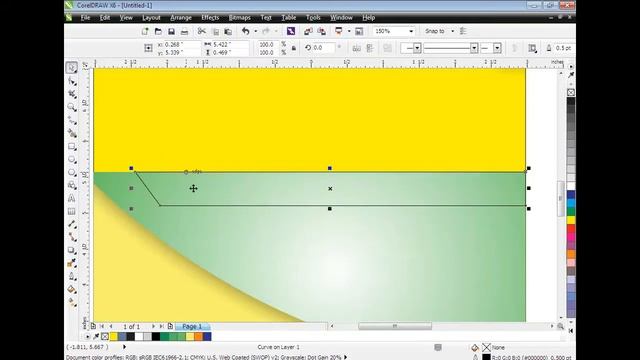
Task: Choose the dark blue document palette swatch
Action: (207, 337)
